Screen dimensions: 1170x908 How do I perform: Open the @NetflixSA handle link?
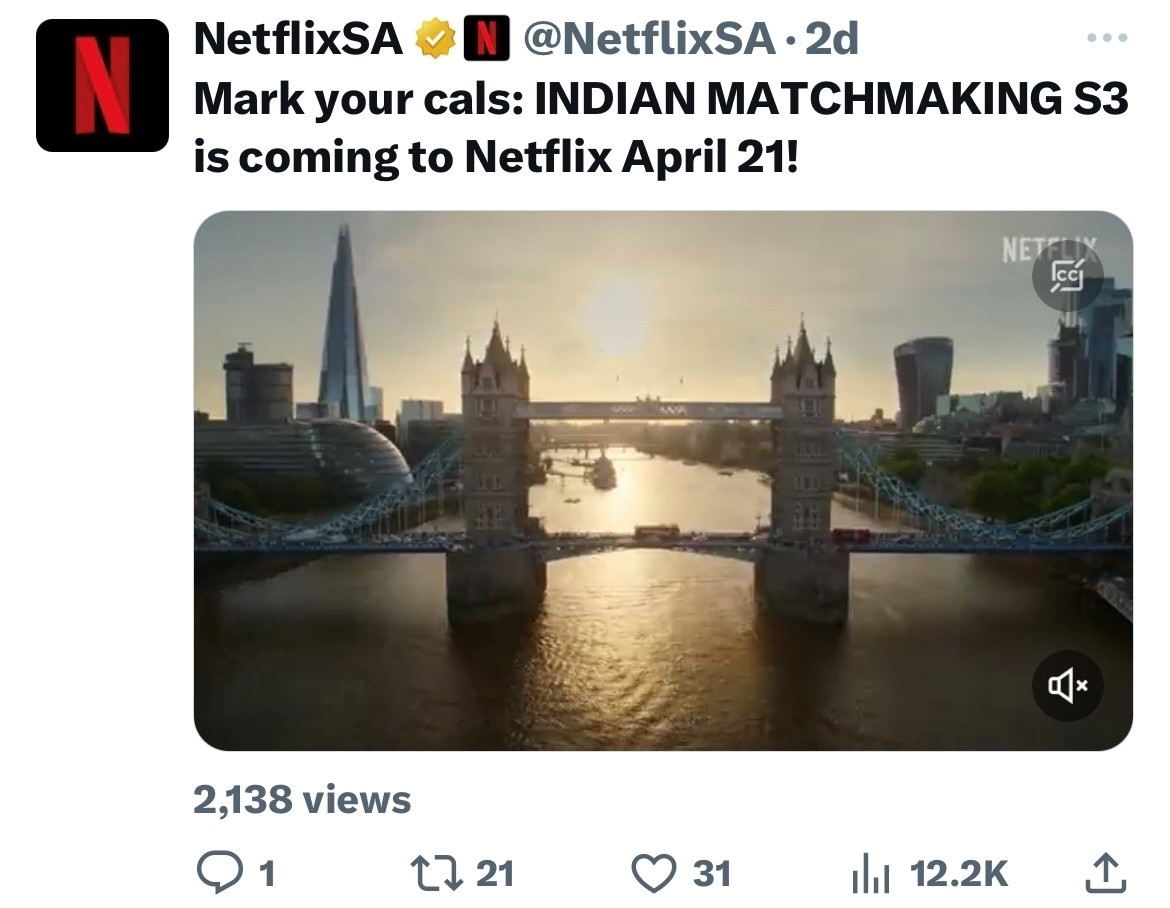coord(649,40)
